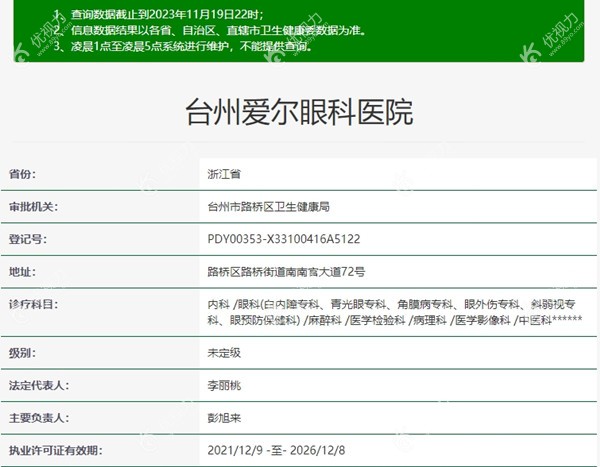Click the value 未定级
600x467 pixels.
click(x=224, y=353)
